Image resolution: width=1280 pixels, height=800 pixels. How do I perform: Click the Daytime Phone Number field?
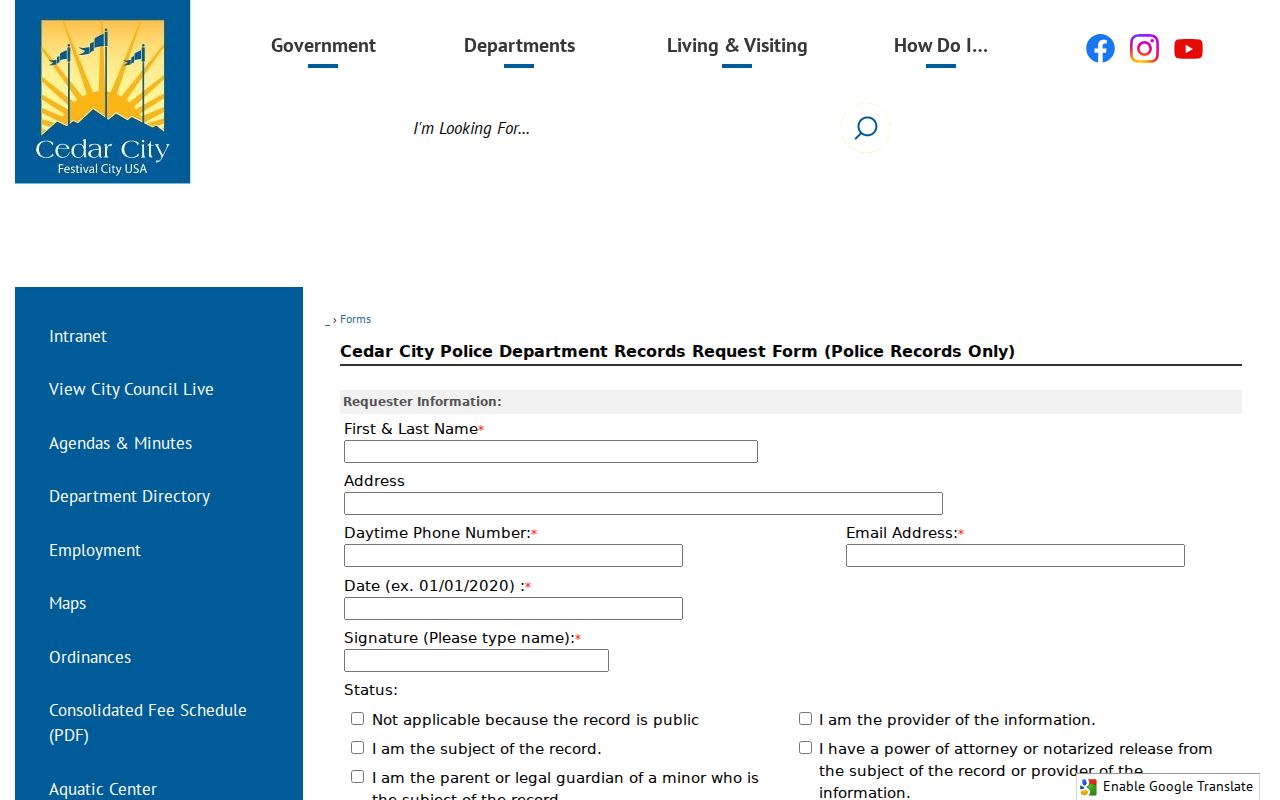tap(513, 556)
